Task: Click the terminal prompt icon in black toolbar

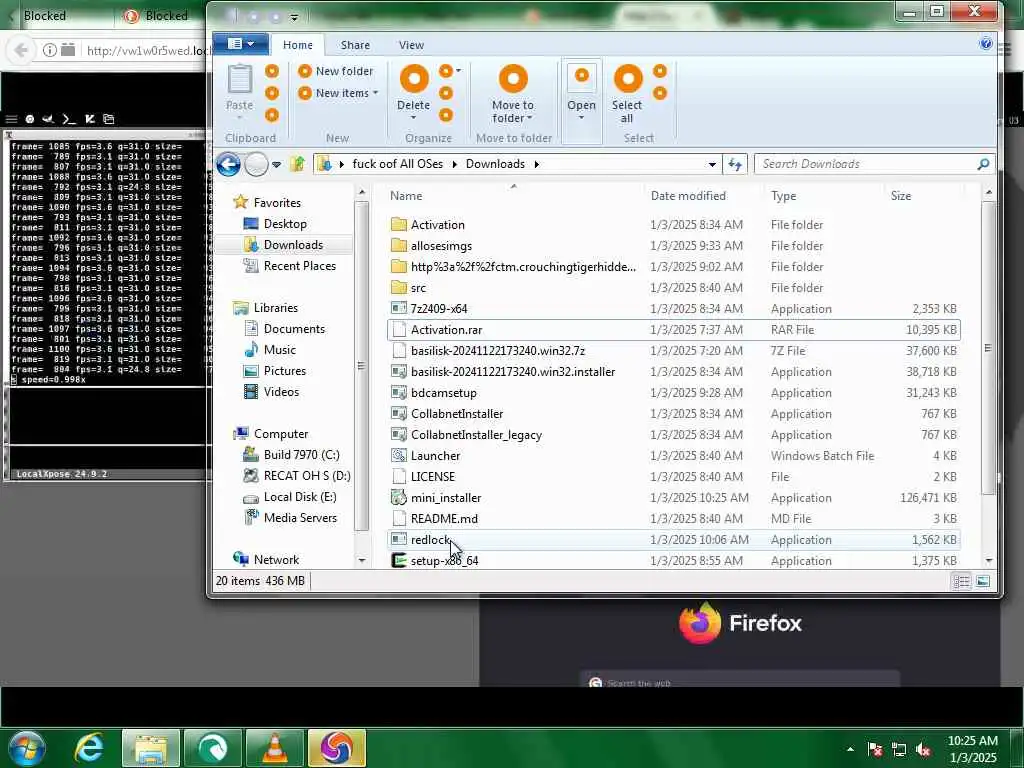Action: pos(69,119)
